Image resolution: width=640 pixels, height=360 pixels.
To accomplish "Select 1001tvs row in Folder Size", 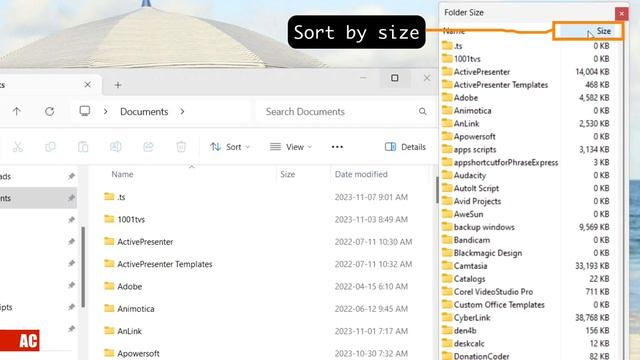I will [527, 59].
